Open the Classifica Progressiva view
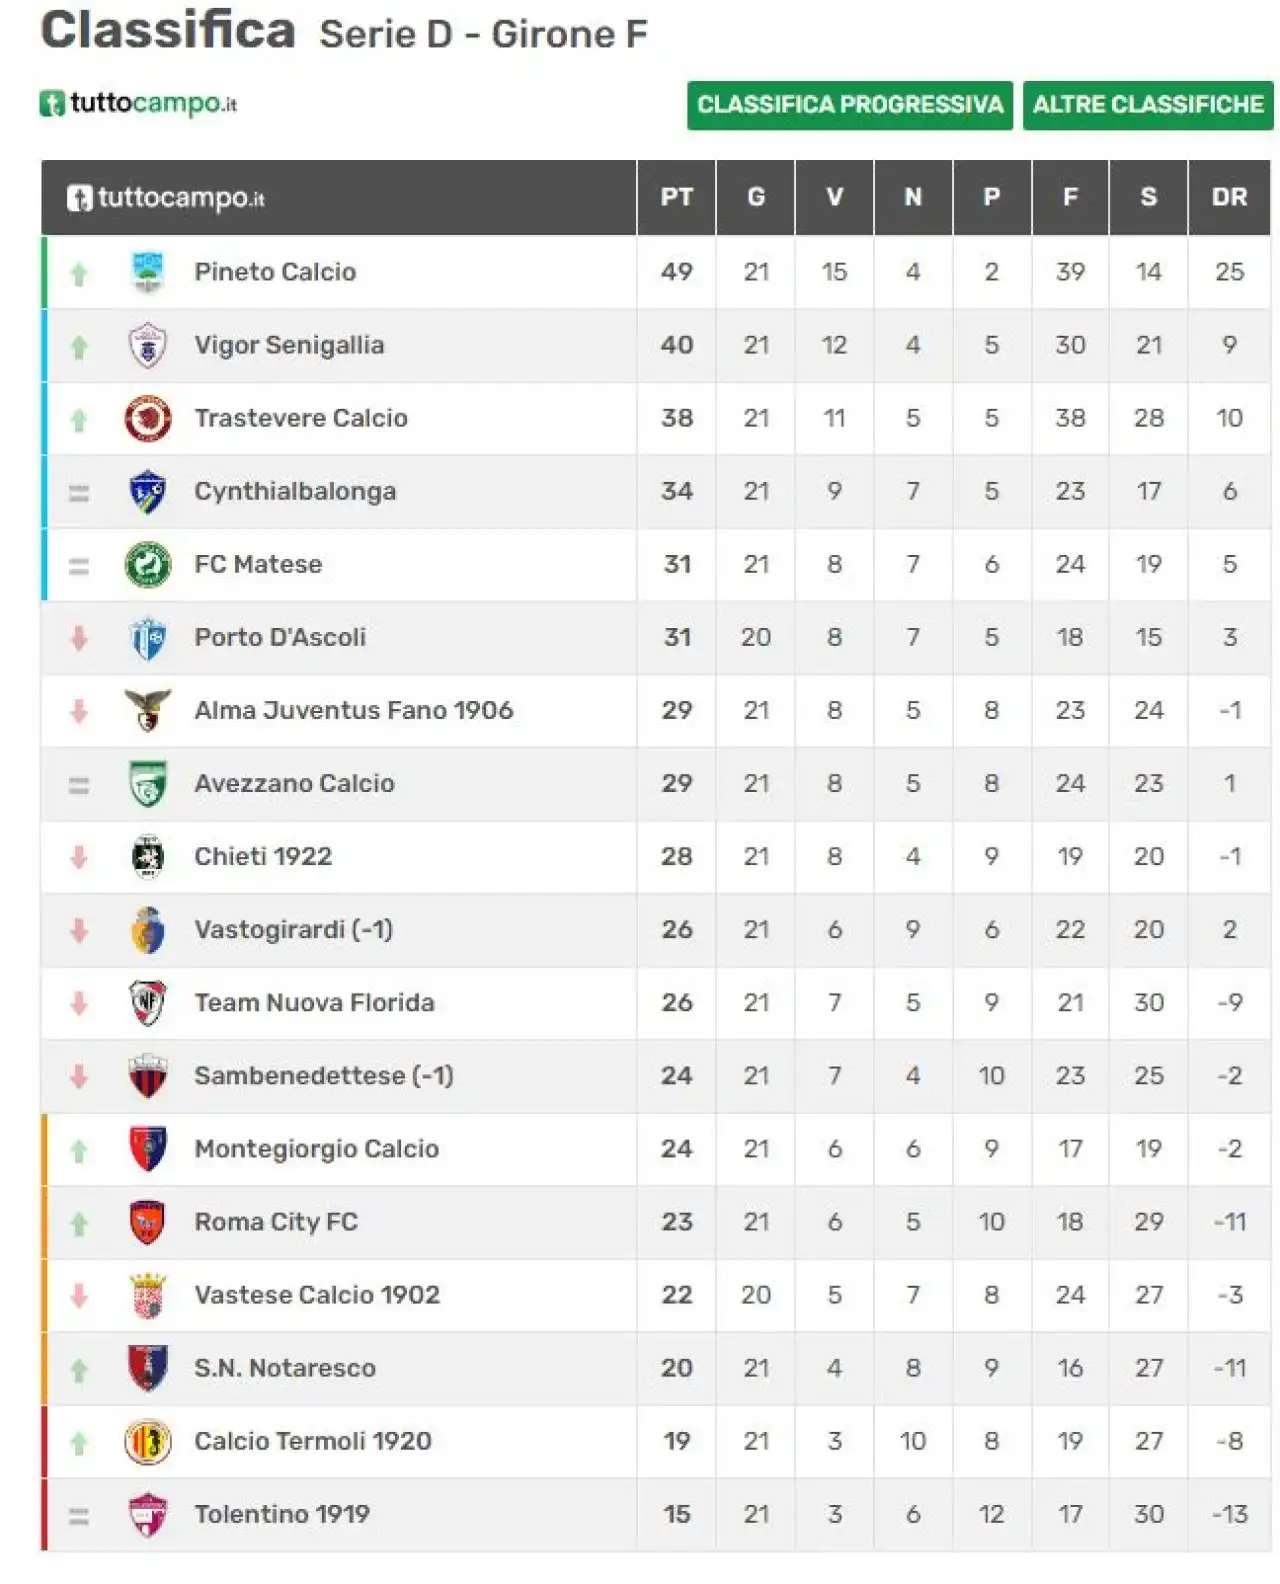 click(x=850, y=105)
